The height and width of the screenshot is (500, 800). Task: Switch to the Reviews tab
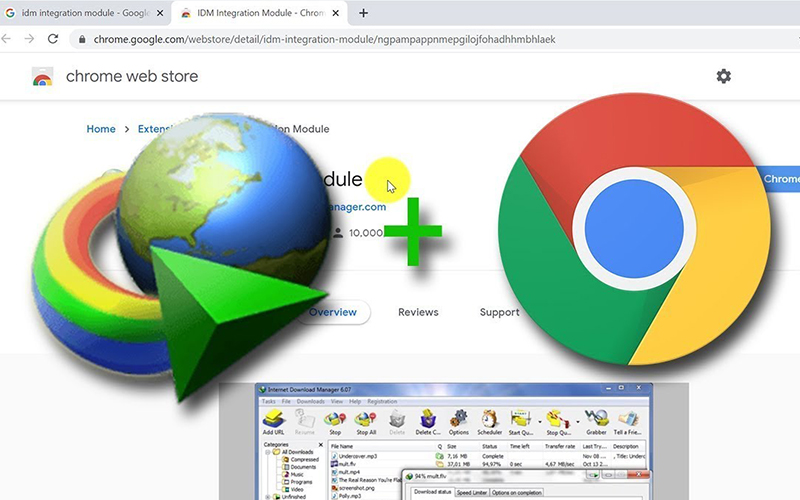click(418, 312)
